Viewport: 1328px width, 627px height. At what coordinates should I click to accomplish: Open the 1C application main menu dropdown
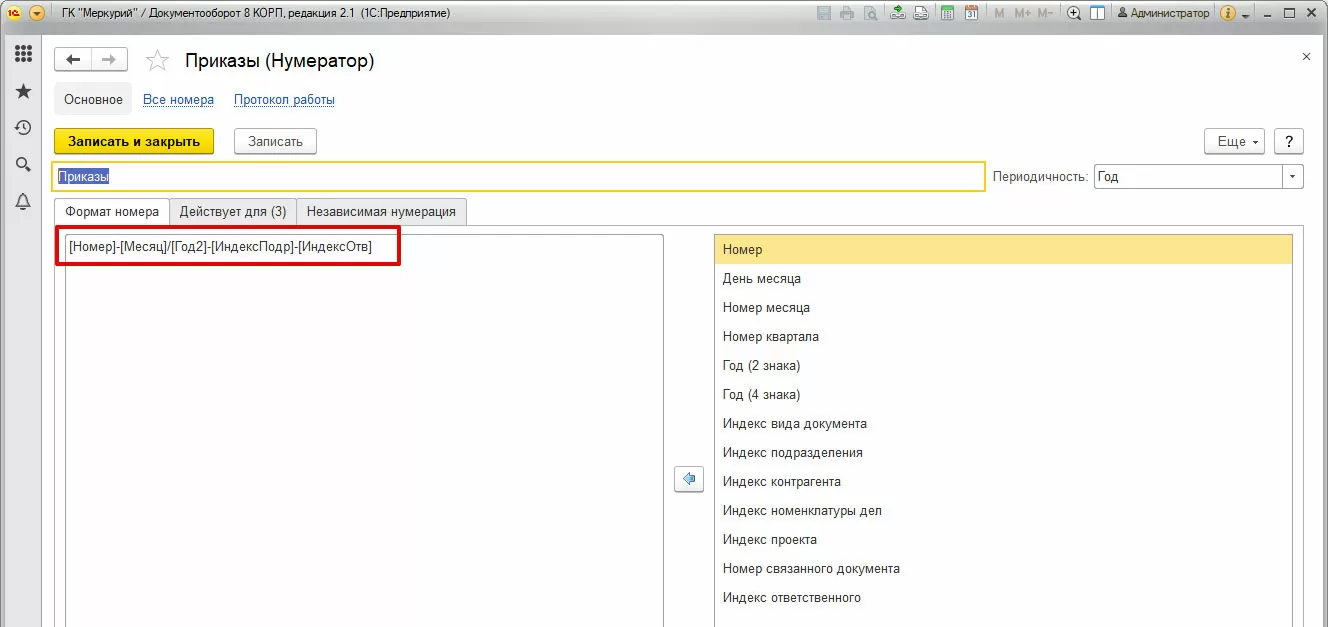click(37, 14)
